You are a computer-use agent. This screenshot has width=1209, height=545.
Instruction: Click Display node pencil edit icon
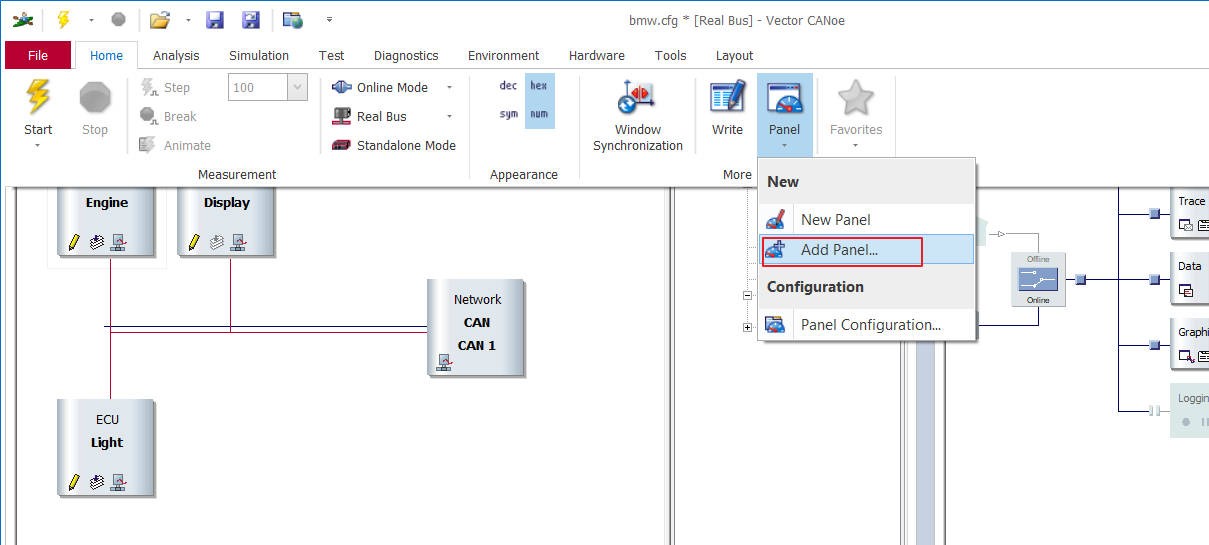coord(194,242)
